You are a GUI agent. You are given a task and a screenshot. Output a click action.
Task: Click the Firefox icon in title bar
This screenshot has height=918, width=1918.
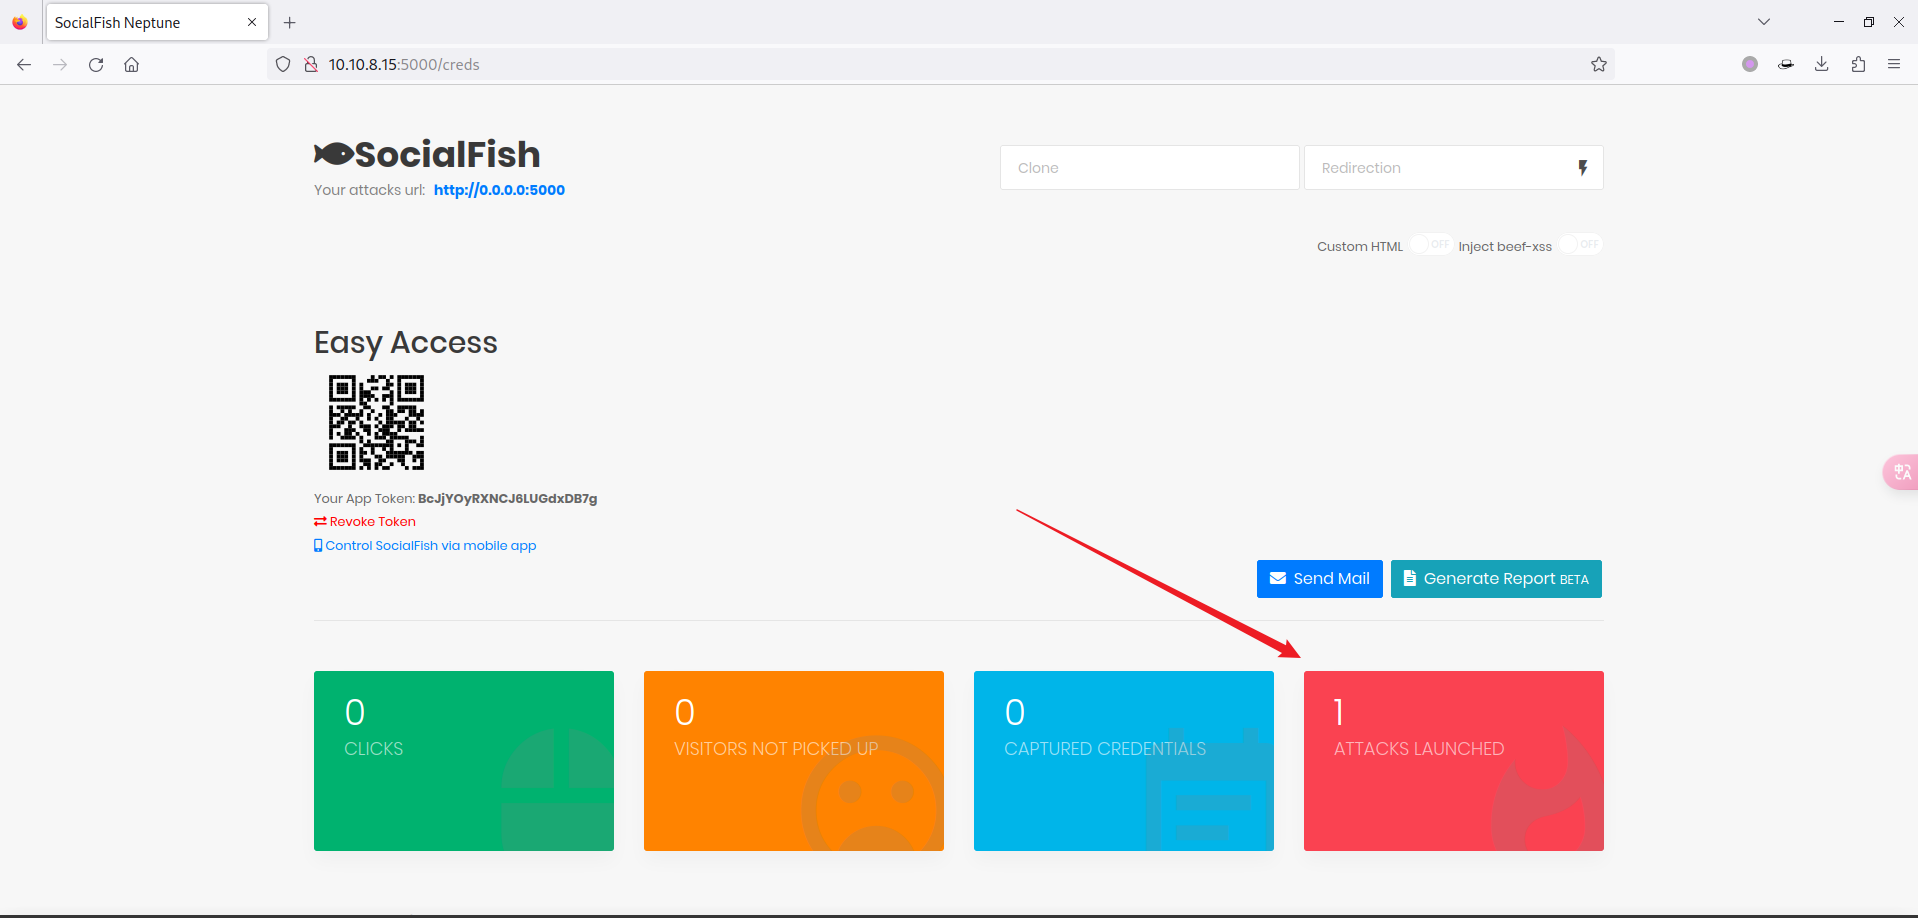pyautogui.click(x=20, y=22)
